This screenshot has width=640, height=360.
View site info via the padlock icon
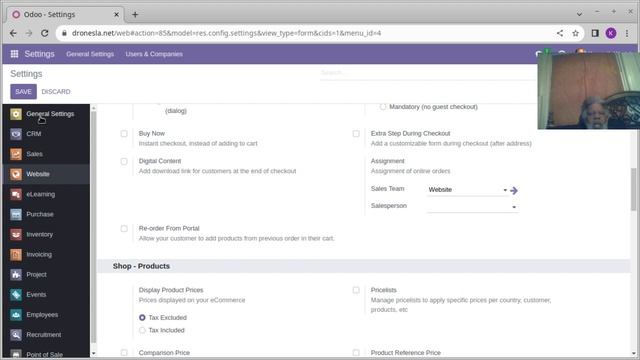pyautogui.click(x=64, y=33)
